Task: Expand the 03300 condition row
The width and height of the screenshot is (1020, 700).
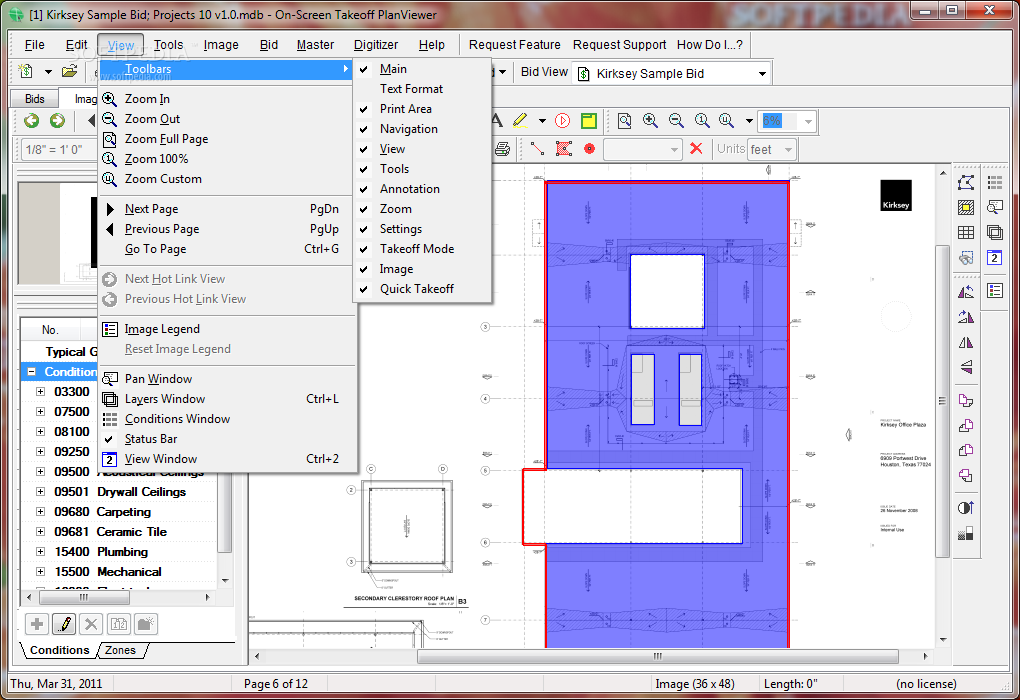Action: [x=40, y=392]
